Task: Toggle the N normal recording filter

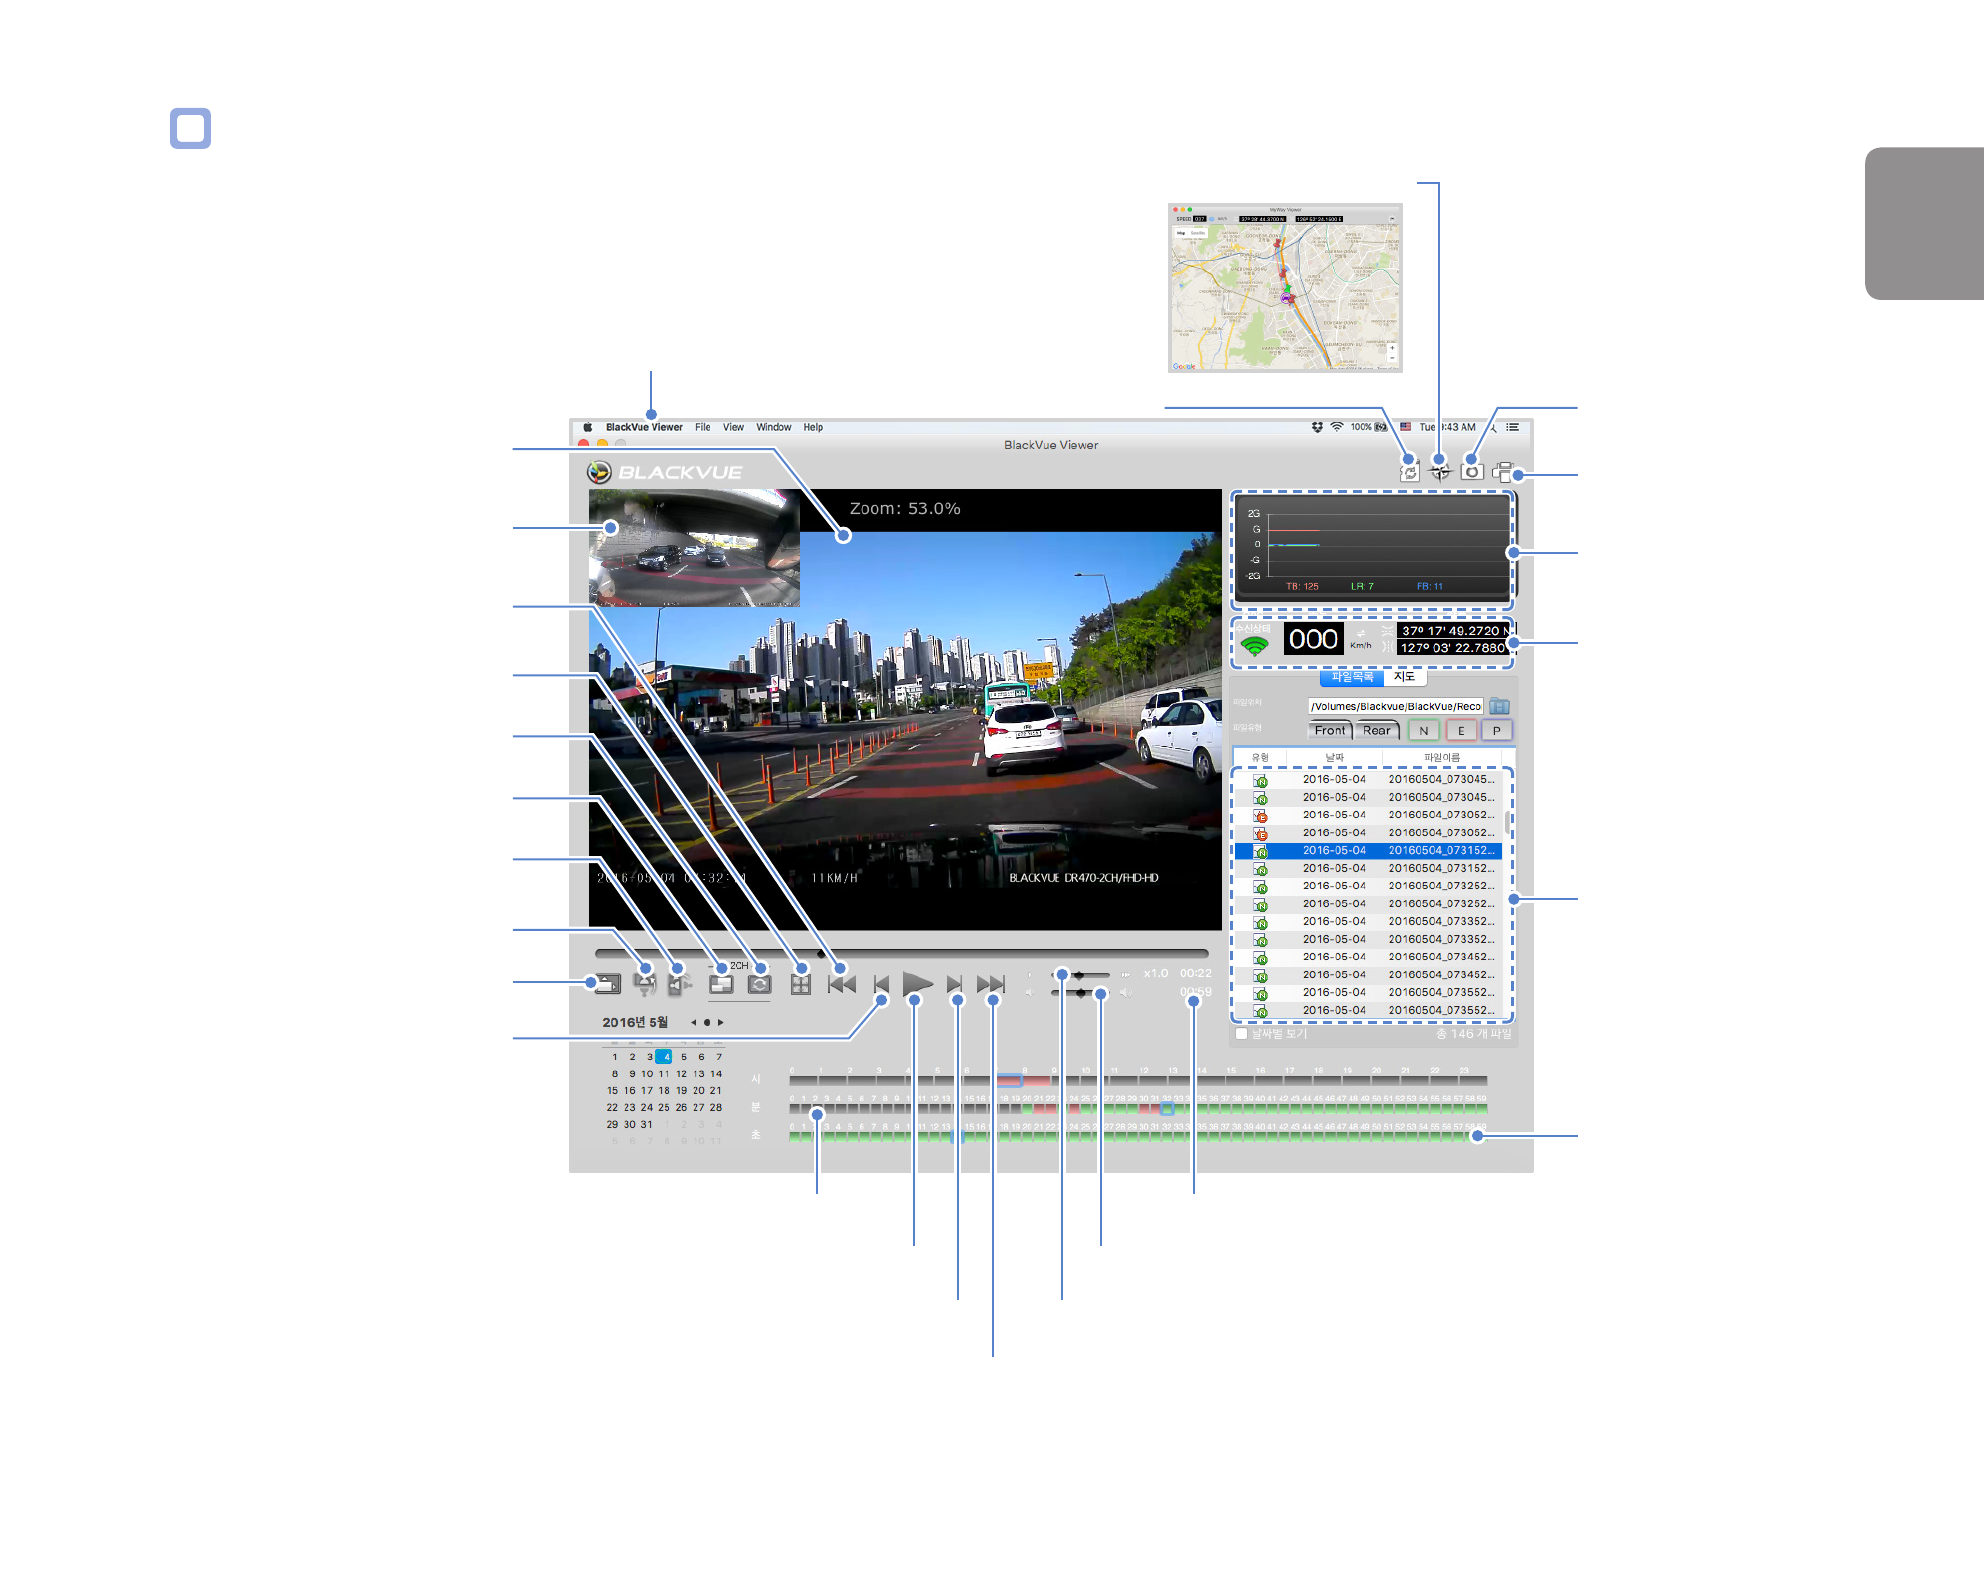Action: point(1424,731)
